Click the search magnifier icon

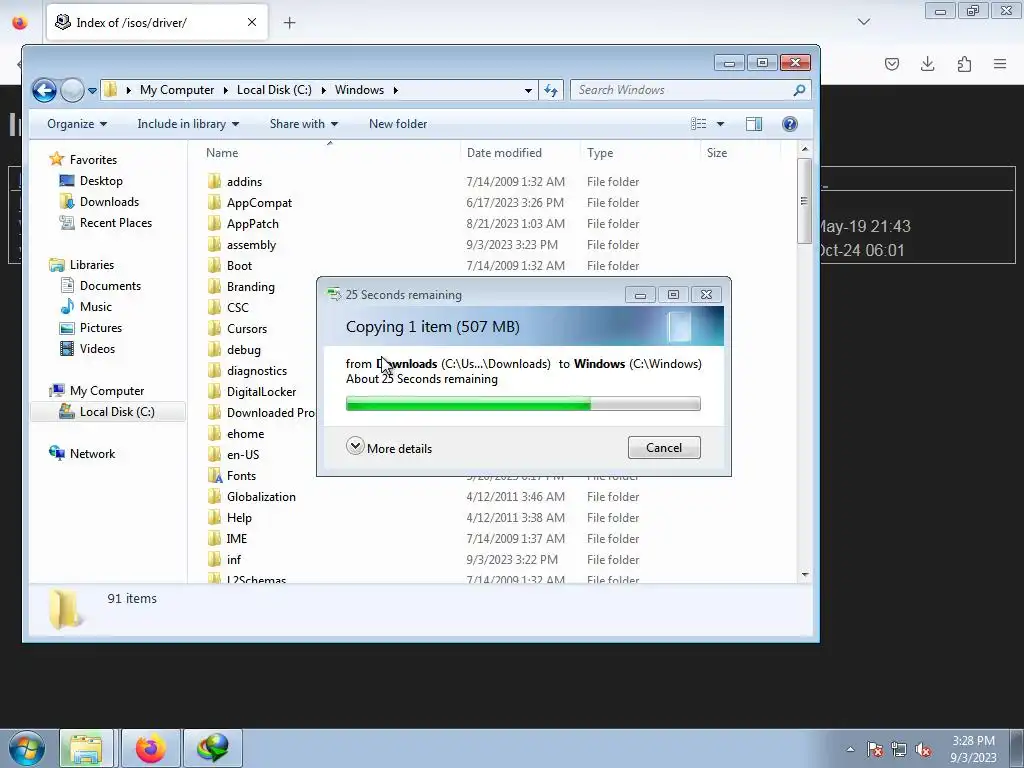(x=799, y=90)
